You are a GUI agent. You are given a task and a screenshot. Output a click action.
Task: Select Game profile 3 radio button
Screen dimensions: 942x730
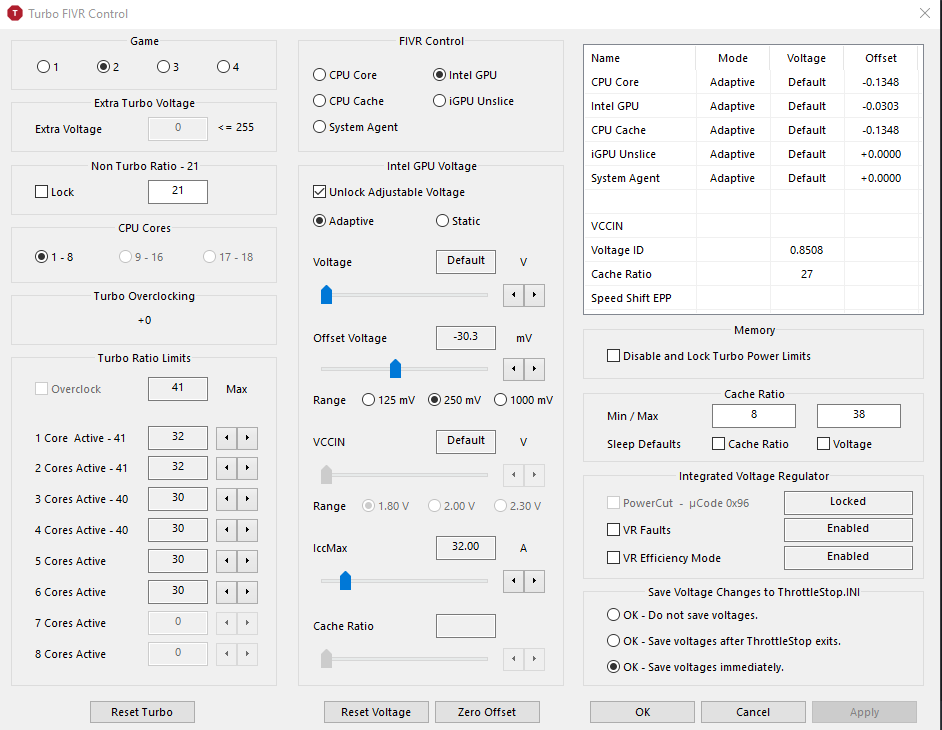click(163, 67)
